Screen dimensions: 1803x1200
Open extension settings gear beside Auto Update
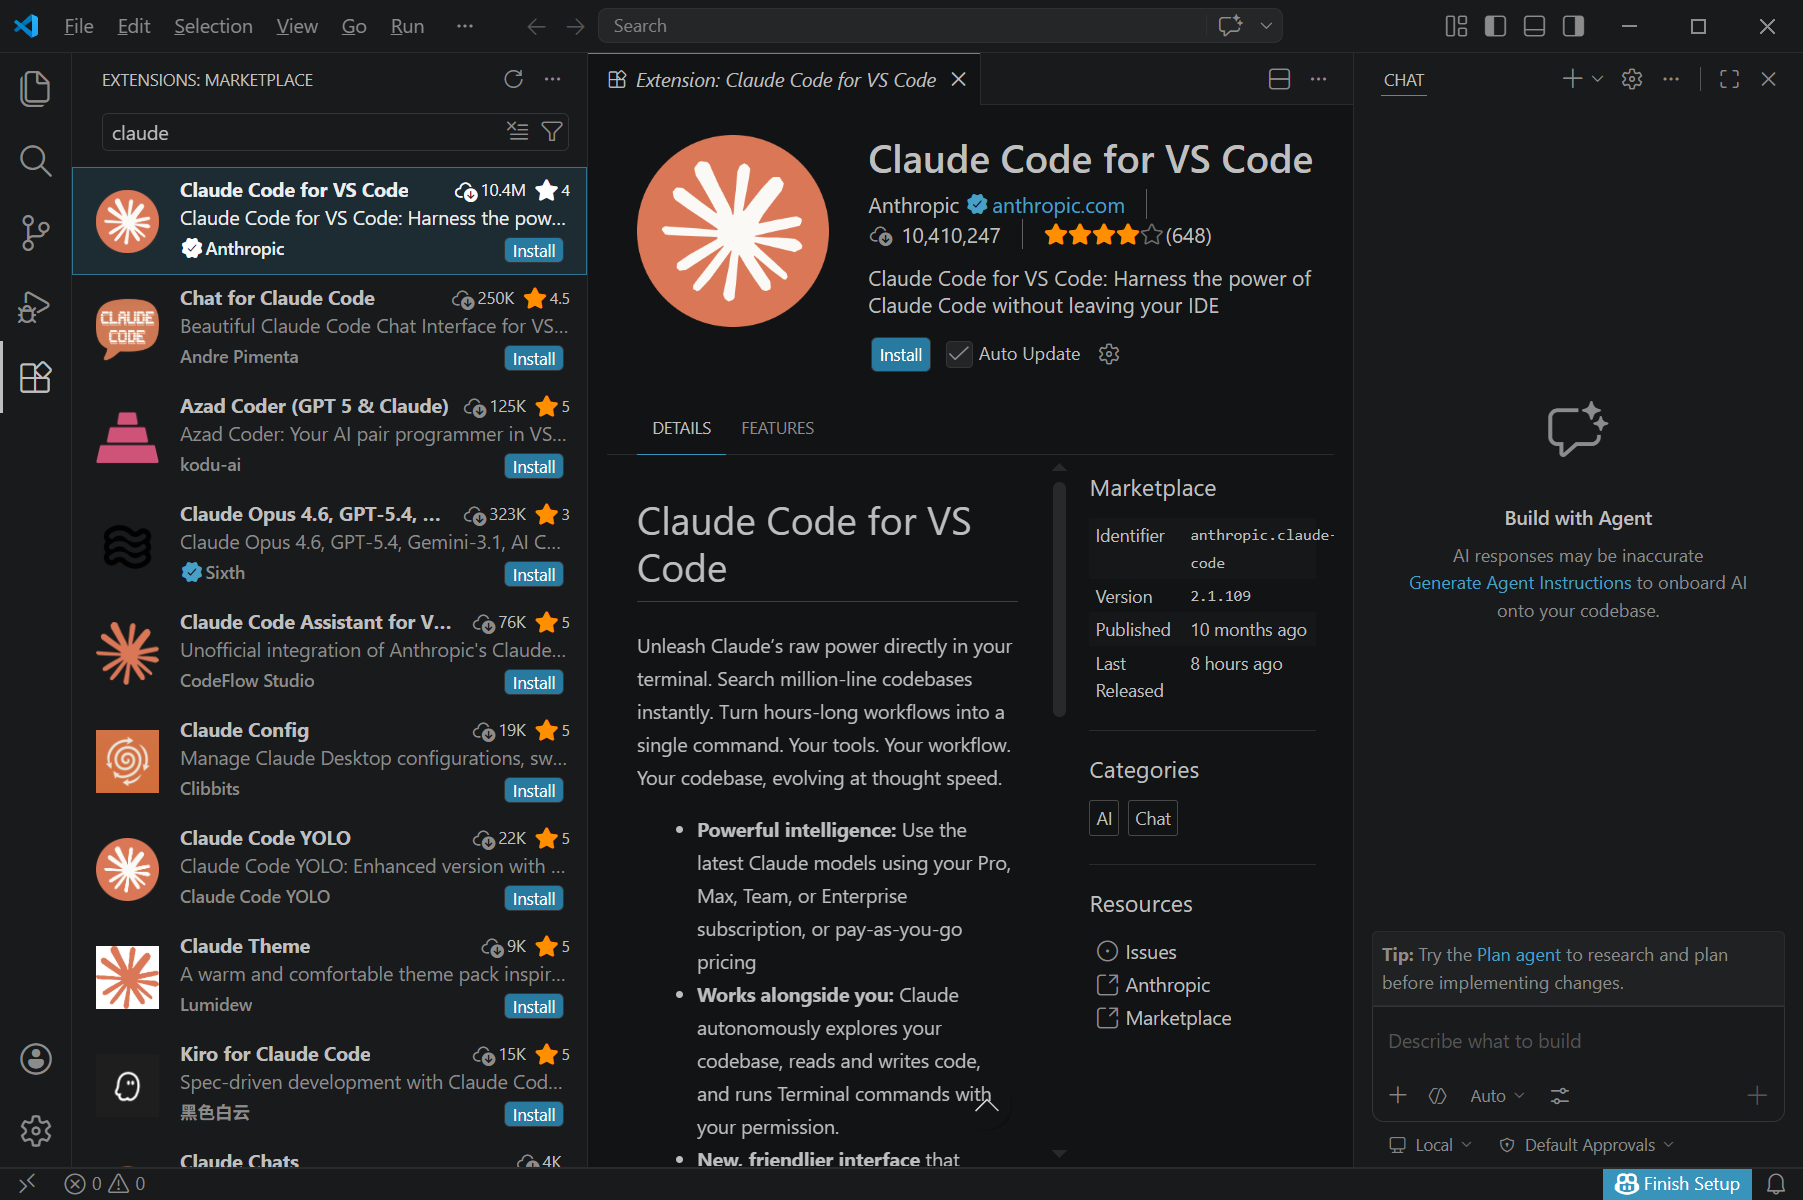coord(1108,354)
